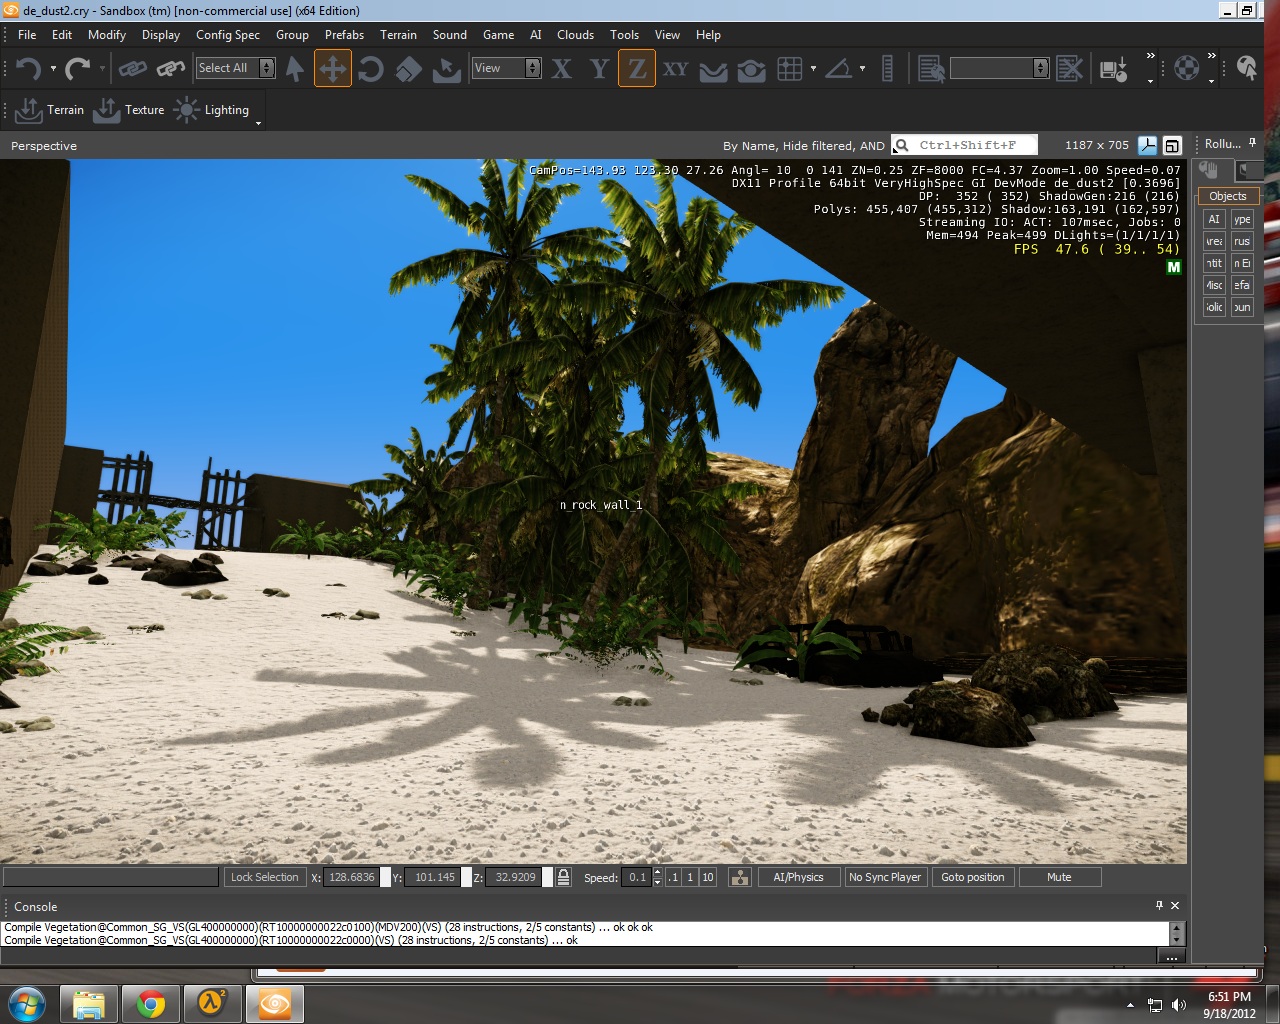Open the Terrain menu

(x=398, y=35)
